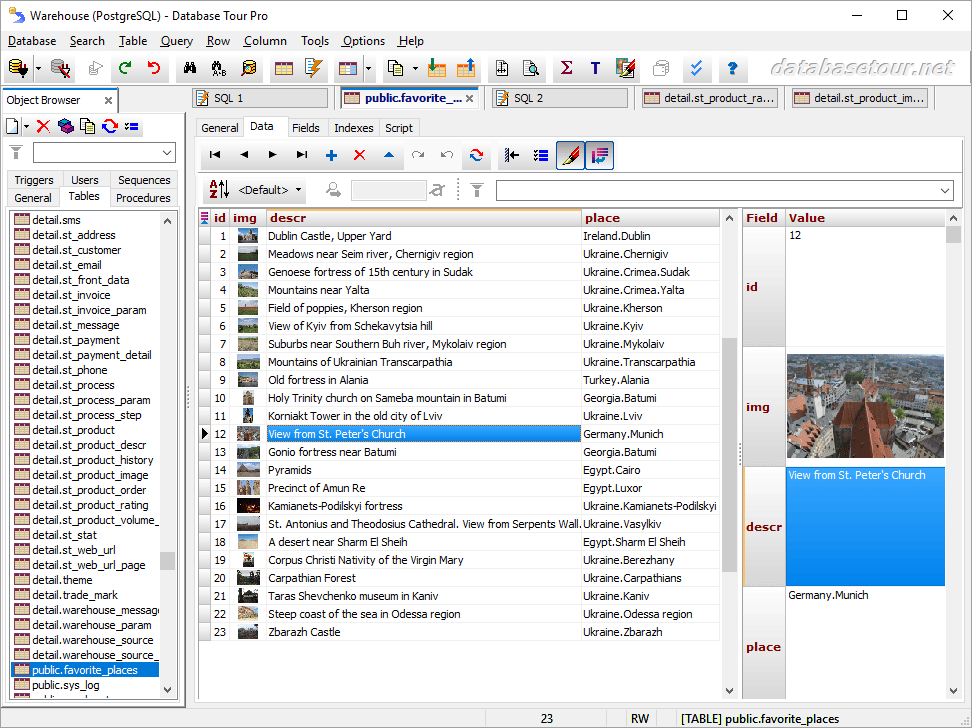The width and height of the screenshot is (972, 728).
Task: Click the red X delete record icon in the Data tab
Action: click(360, 155)
